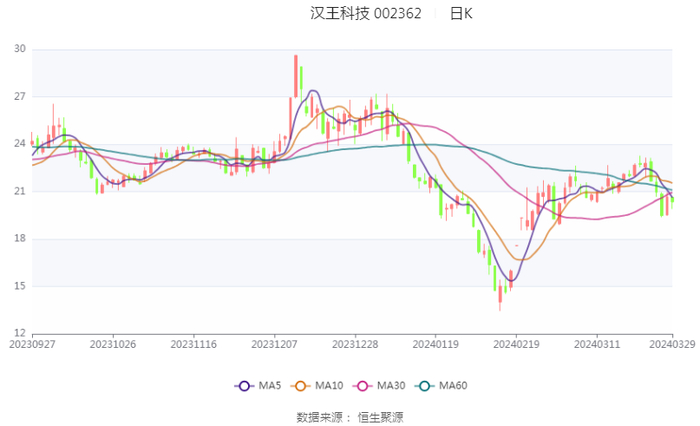The height and width of the screenshot is (426, 700).
Task: Click the chart title 汉王科技 002362
Action: tap(366, 14)
